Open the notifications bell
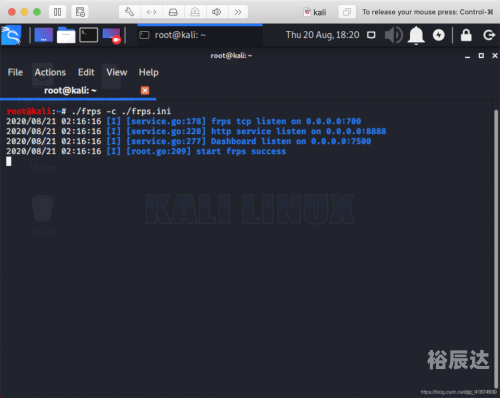Viewport: 500px width, 398px height. point(416,35)
